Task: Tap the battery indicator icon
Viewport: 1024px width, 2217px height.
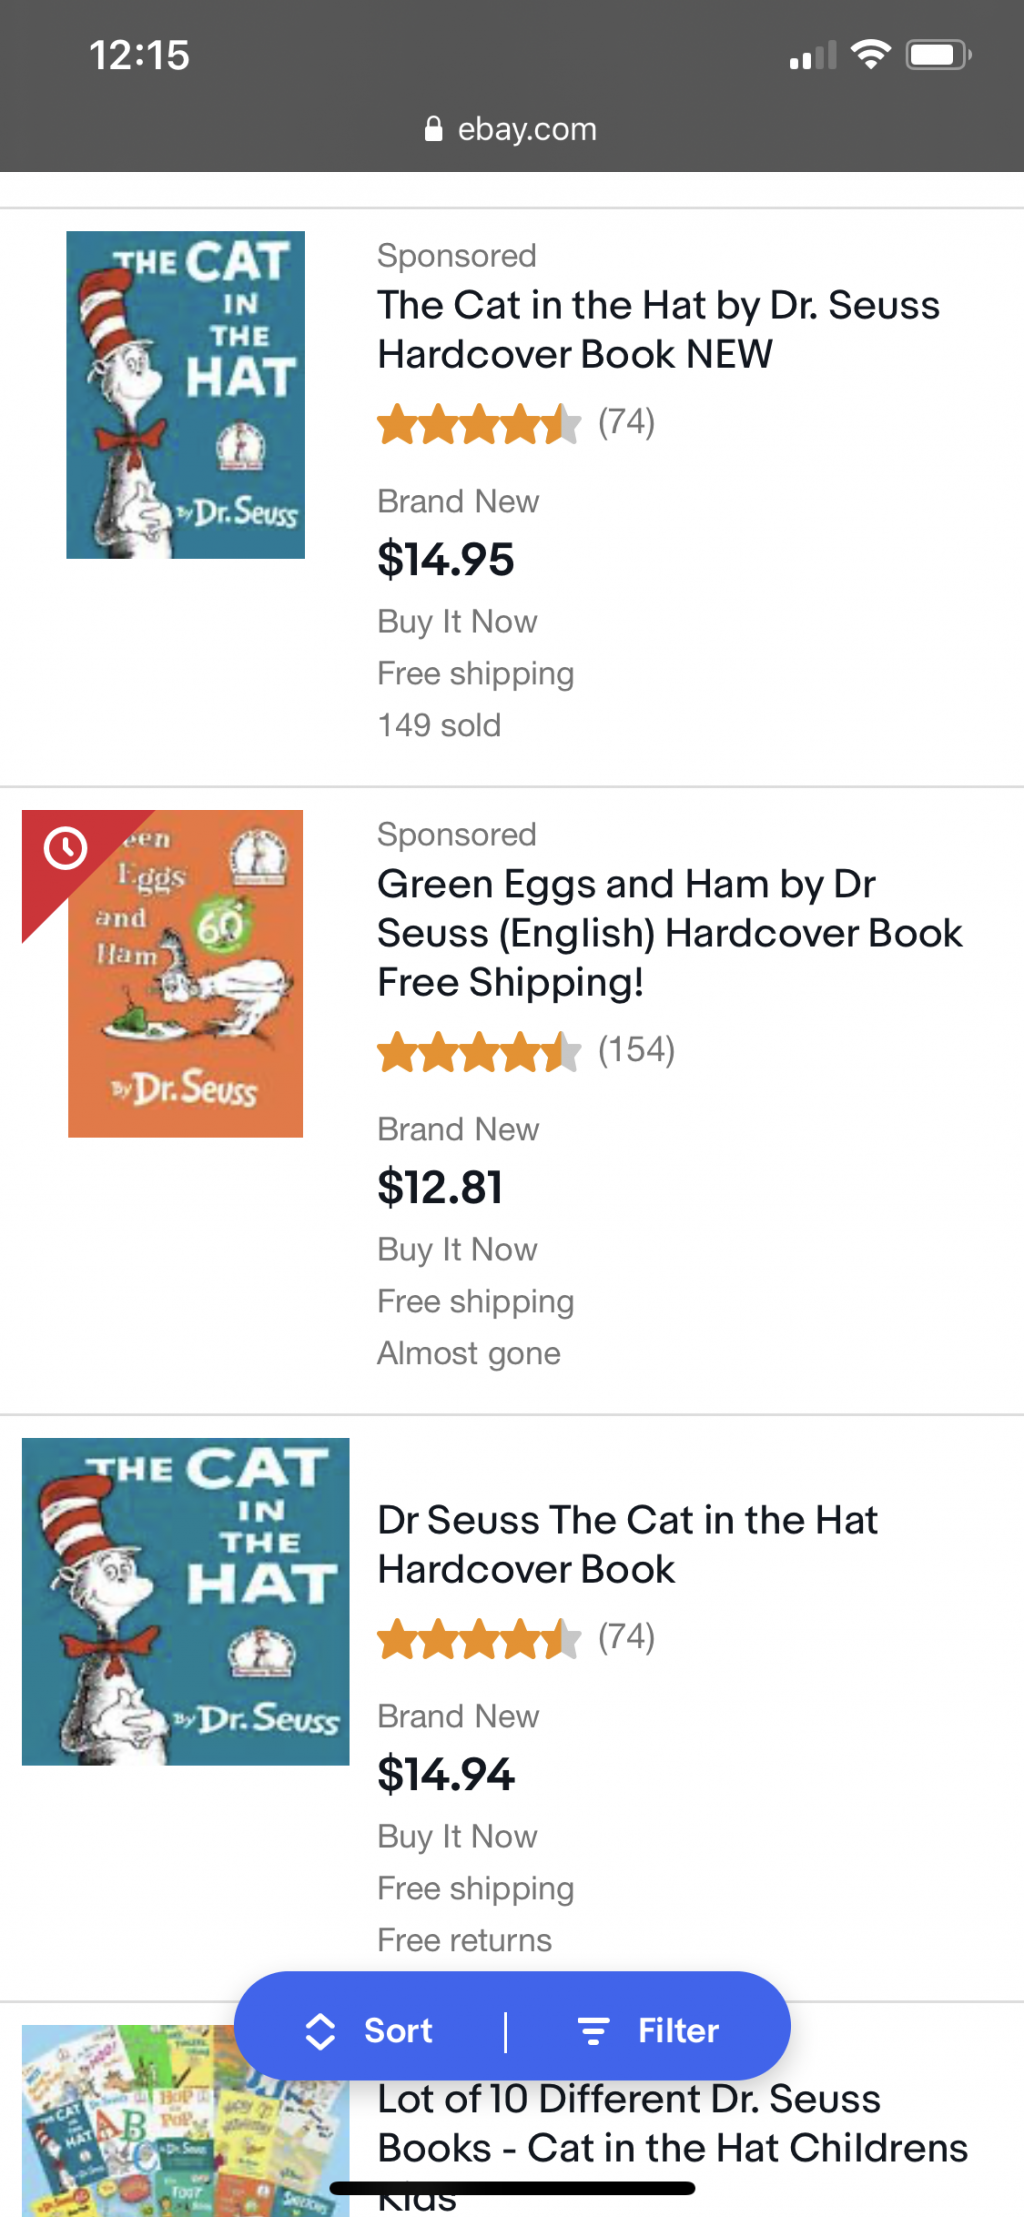Action: pyautogui.click(x=938, y=55)
